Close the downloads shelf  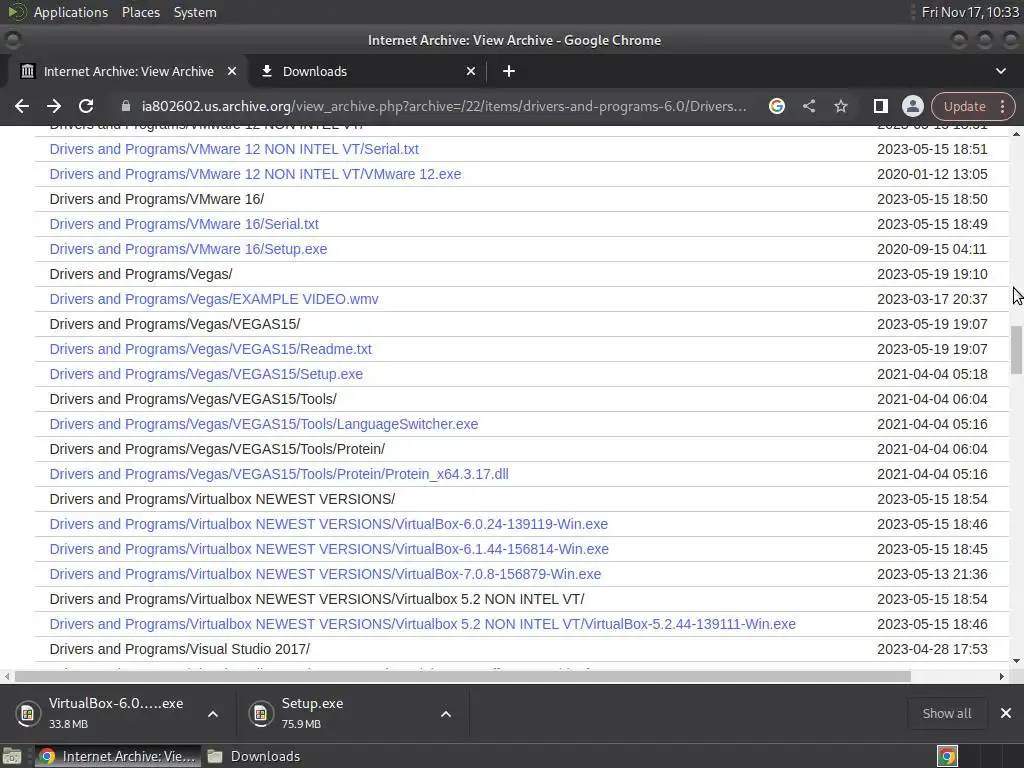click(1006, 713)
